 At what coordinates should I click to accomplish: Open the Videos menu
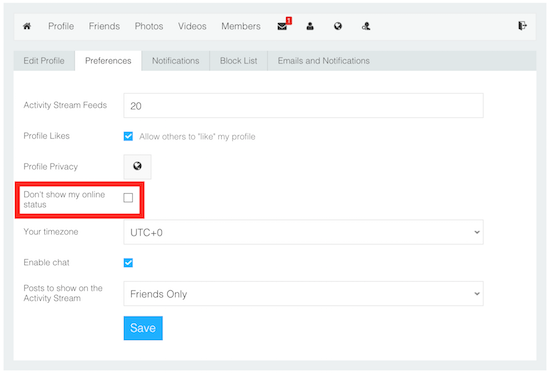[192, 26]
